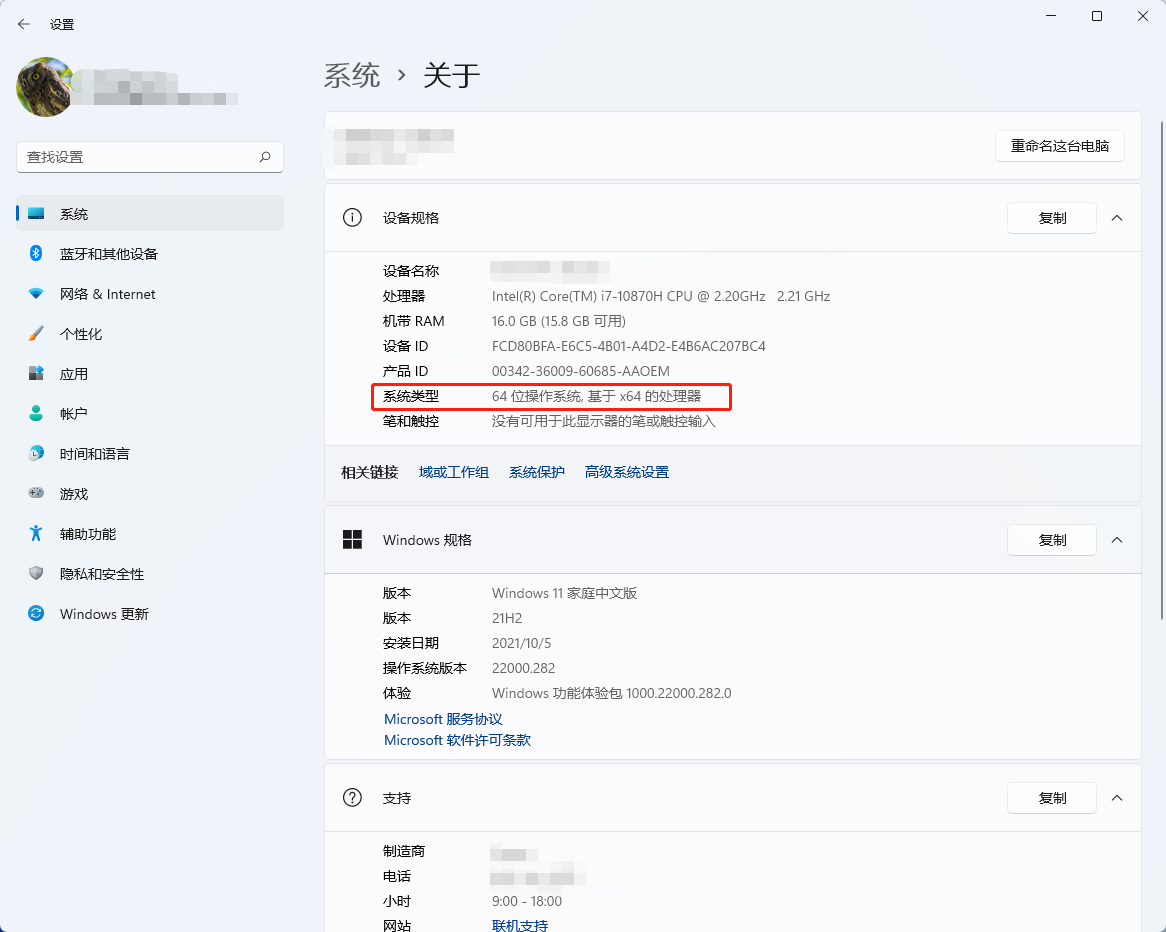Click the 时间和语言 clock icon
This screenshot has width=1166, height=932.
[36, 453]
